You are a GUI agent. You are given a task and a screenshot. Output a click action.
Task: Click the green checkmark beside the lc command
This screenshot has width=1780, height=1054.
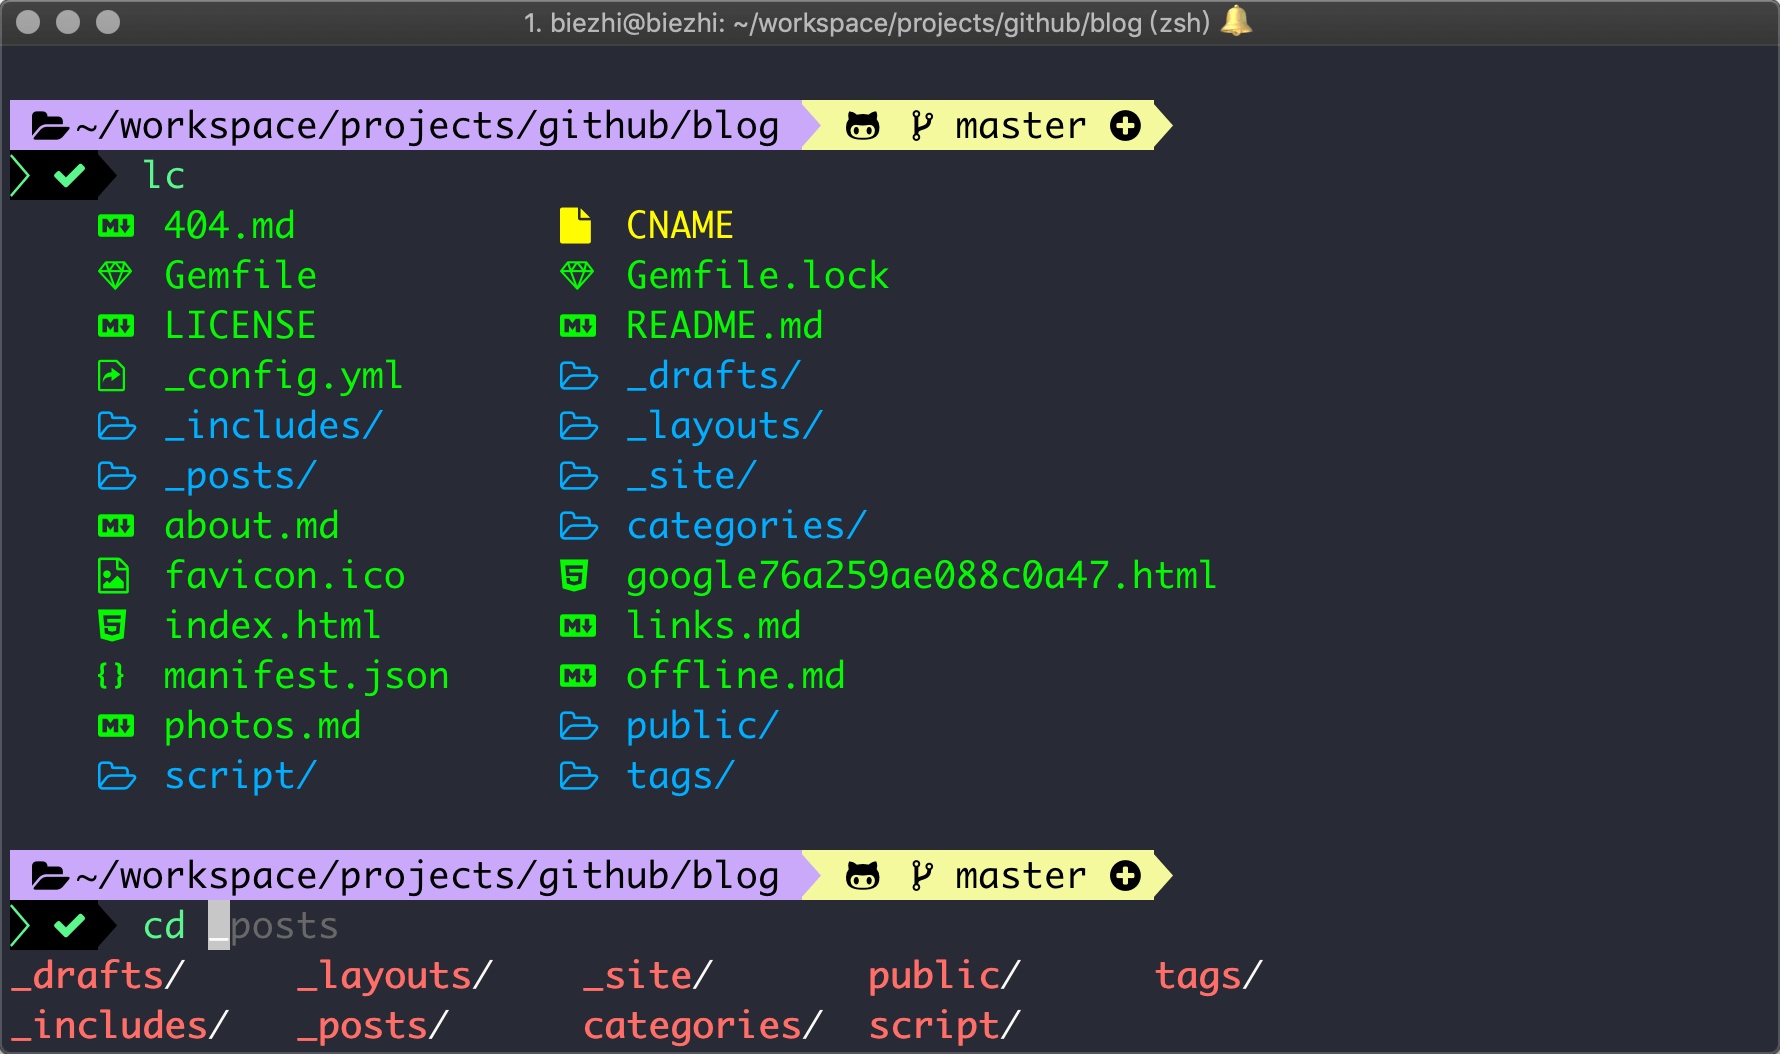pos(69,176)
